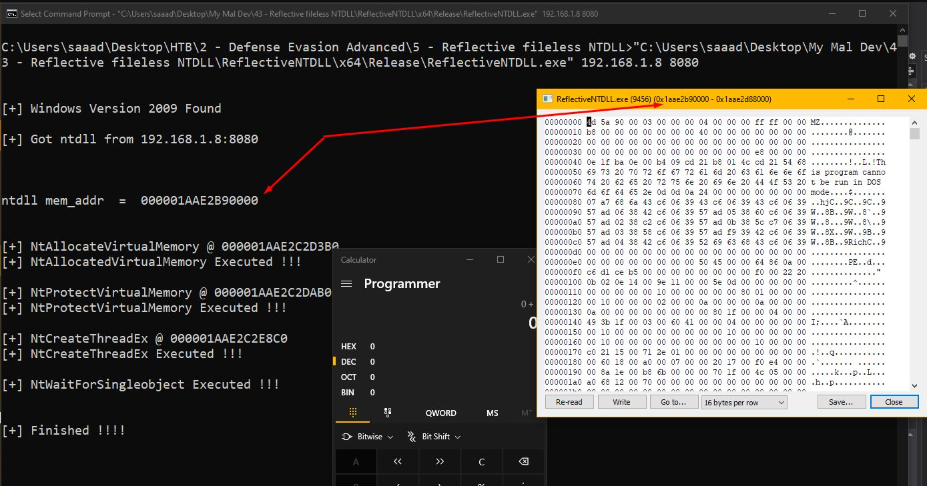Click the C clear key in Calculator
Screen dimensions: 927x486
481,462
